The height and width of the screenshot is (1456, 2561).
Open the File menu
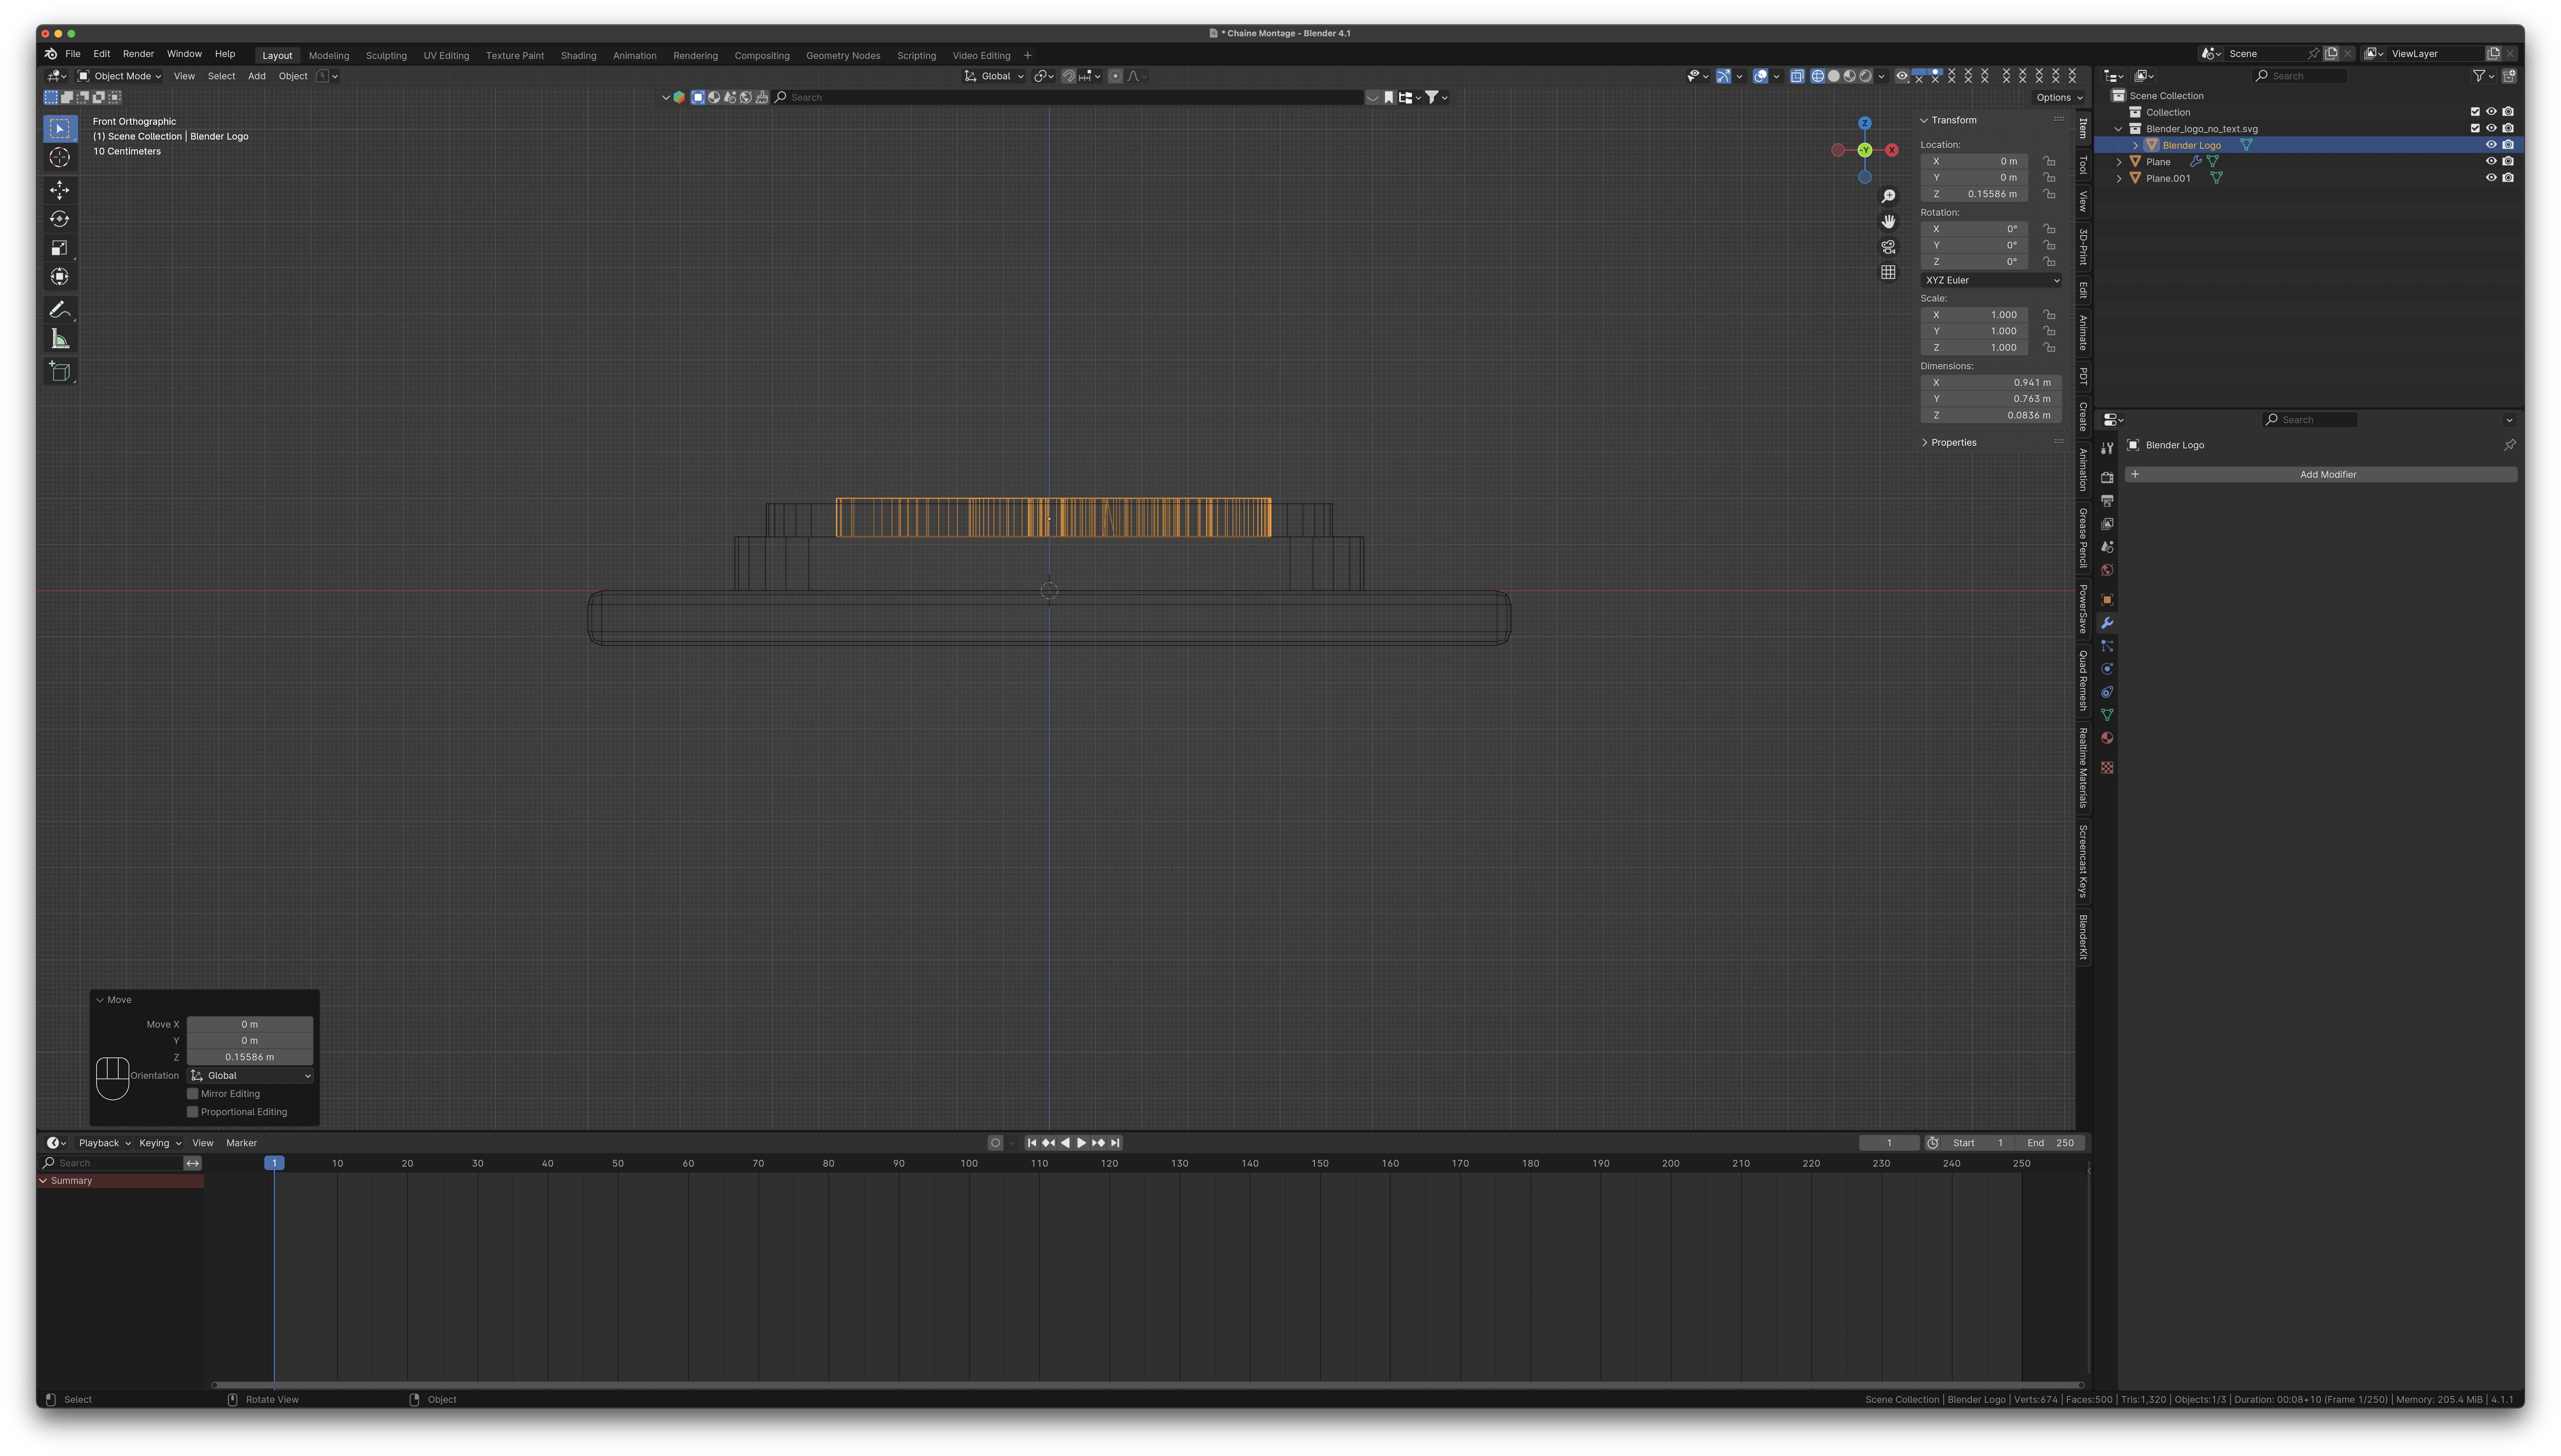73,54
